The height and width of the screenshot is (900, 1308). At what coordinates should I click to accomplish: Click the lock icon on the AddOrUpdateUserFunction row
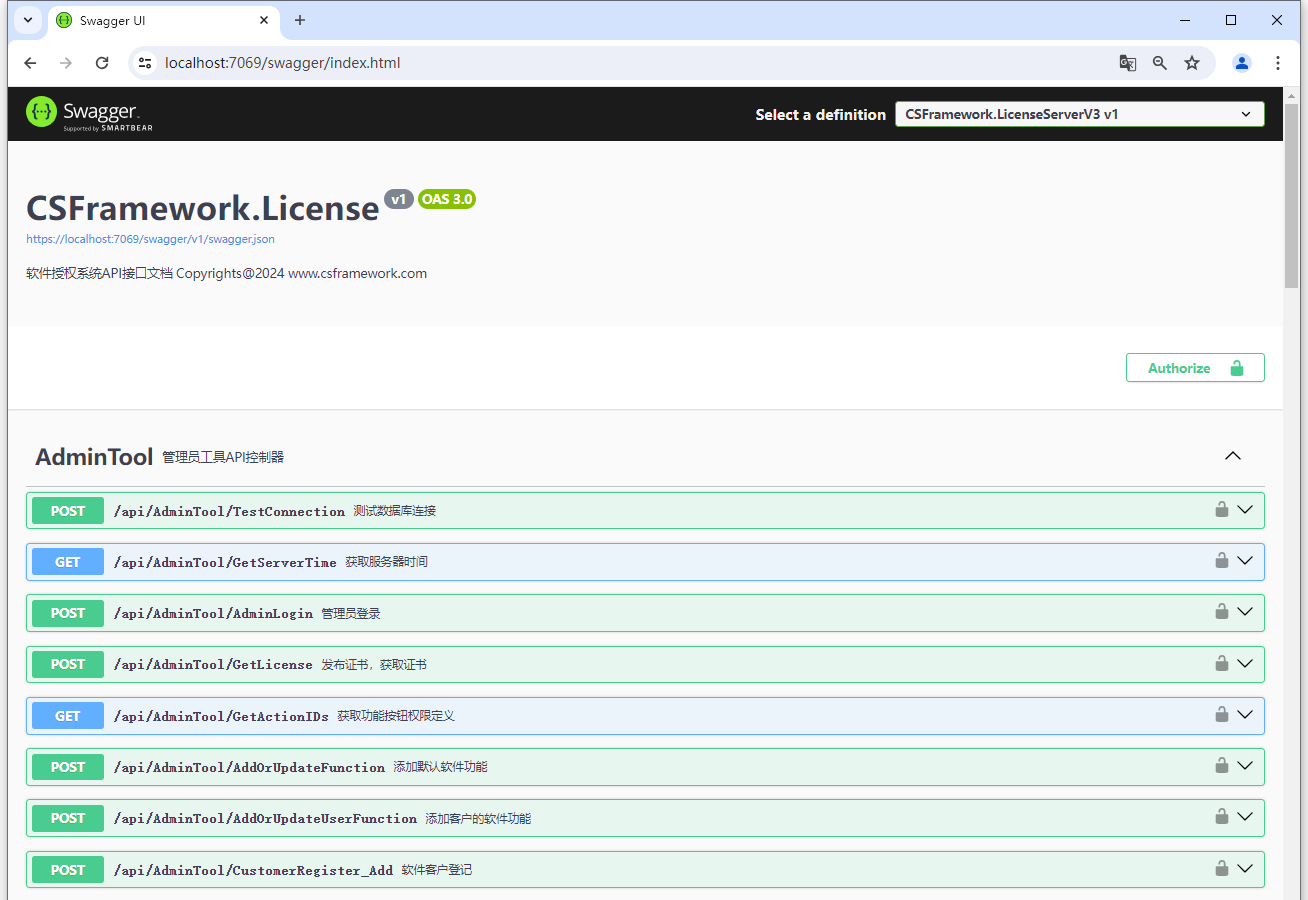click(x=1221, y=816)
